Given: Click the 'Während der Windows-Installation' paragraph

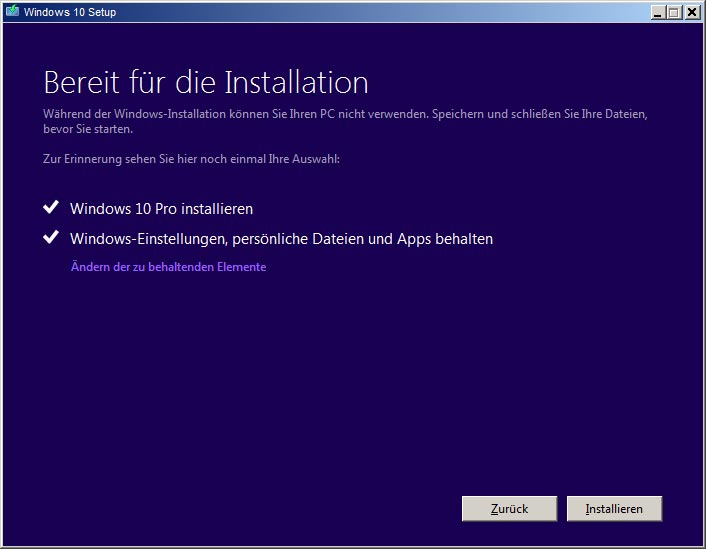Looking at the screenshot, I should (x=345, y=121).
